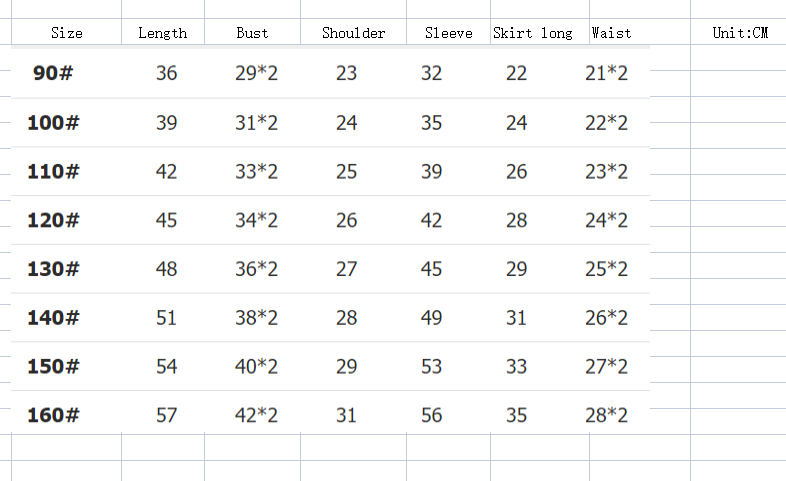Click Bust value 33*2 for size 110#
The height and width of the screenshot is (481, 786).
coord(256,172)
